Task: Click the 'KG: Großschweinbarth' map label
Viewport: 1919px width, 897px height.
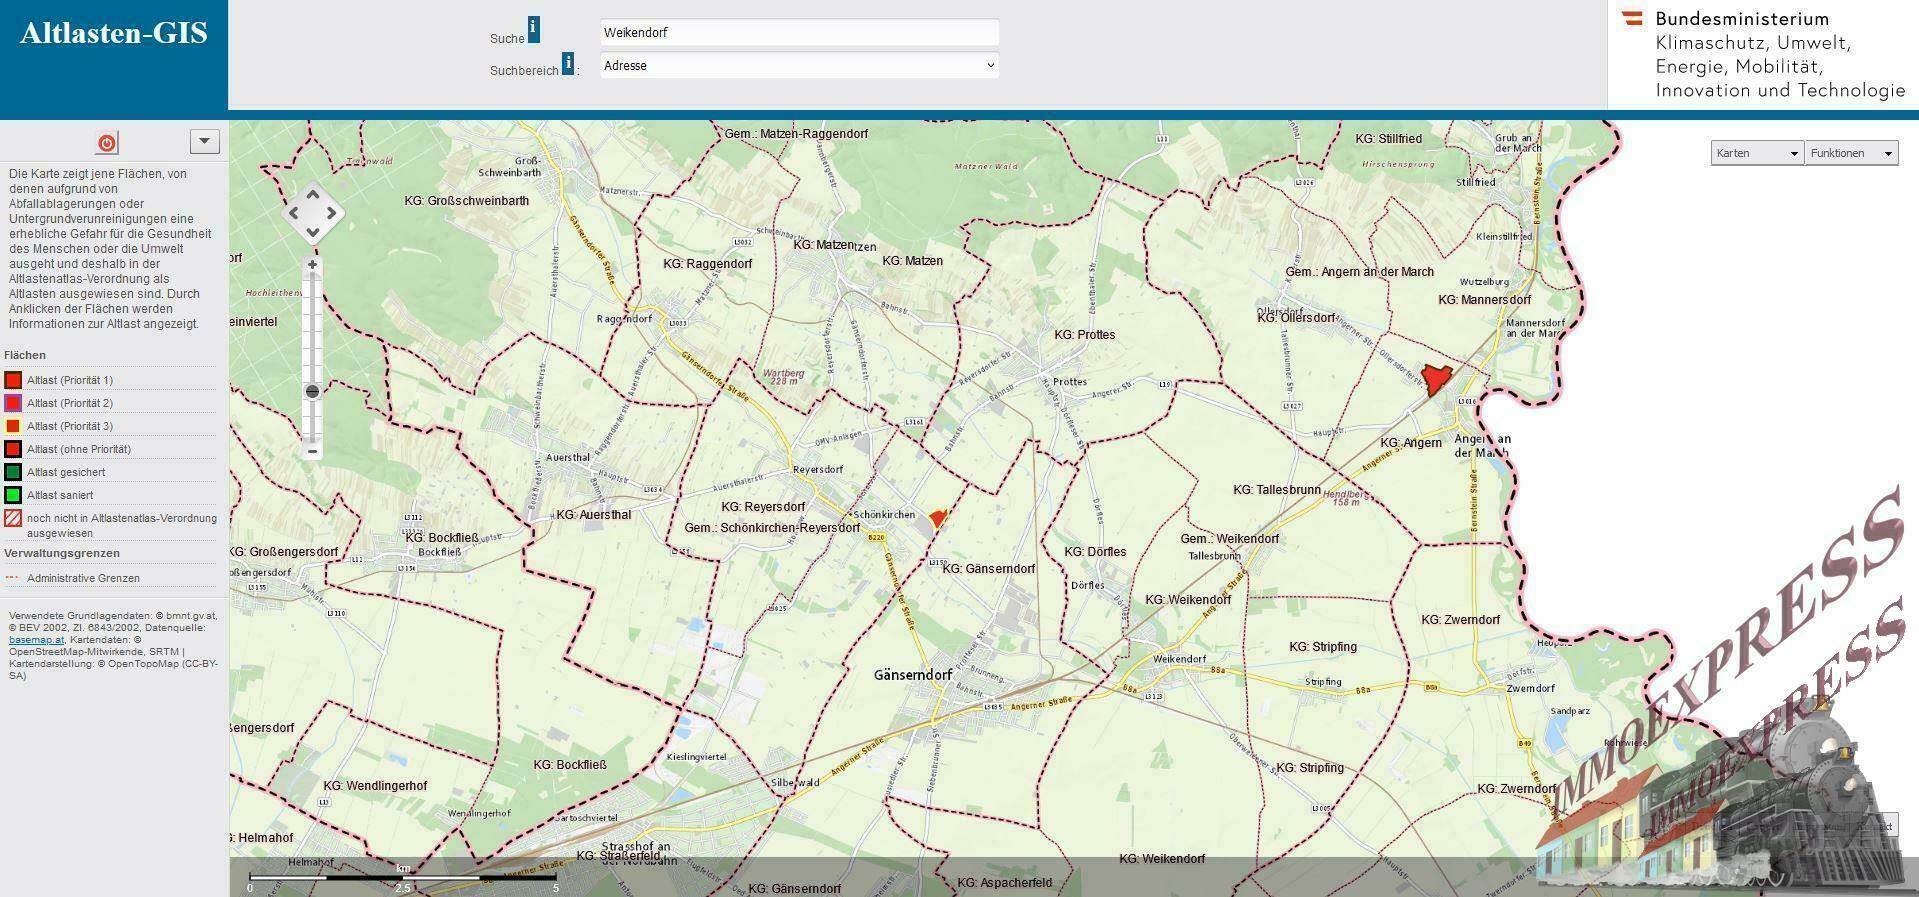Action: pyautogui.click(x=467, y=201)
